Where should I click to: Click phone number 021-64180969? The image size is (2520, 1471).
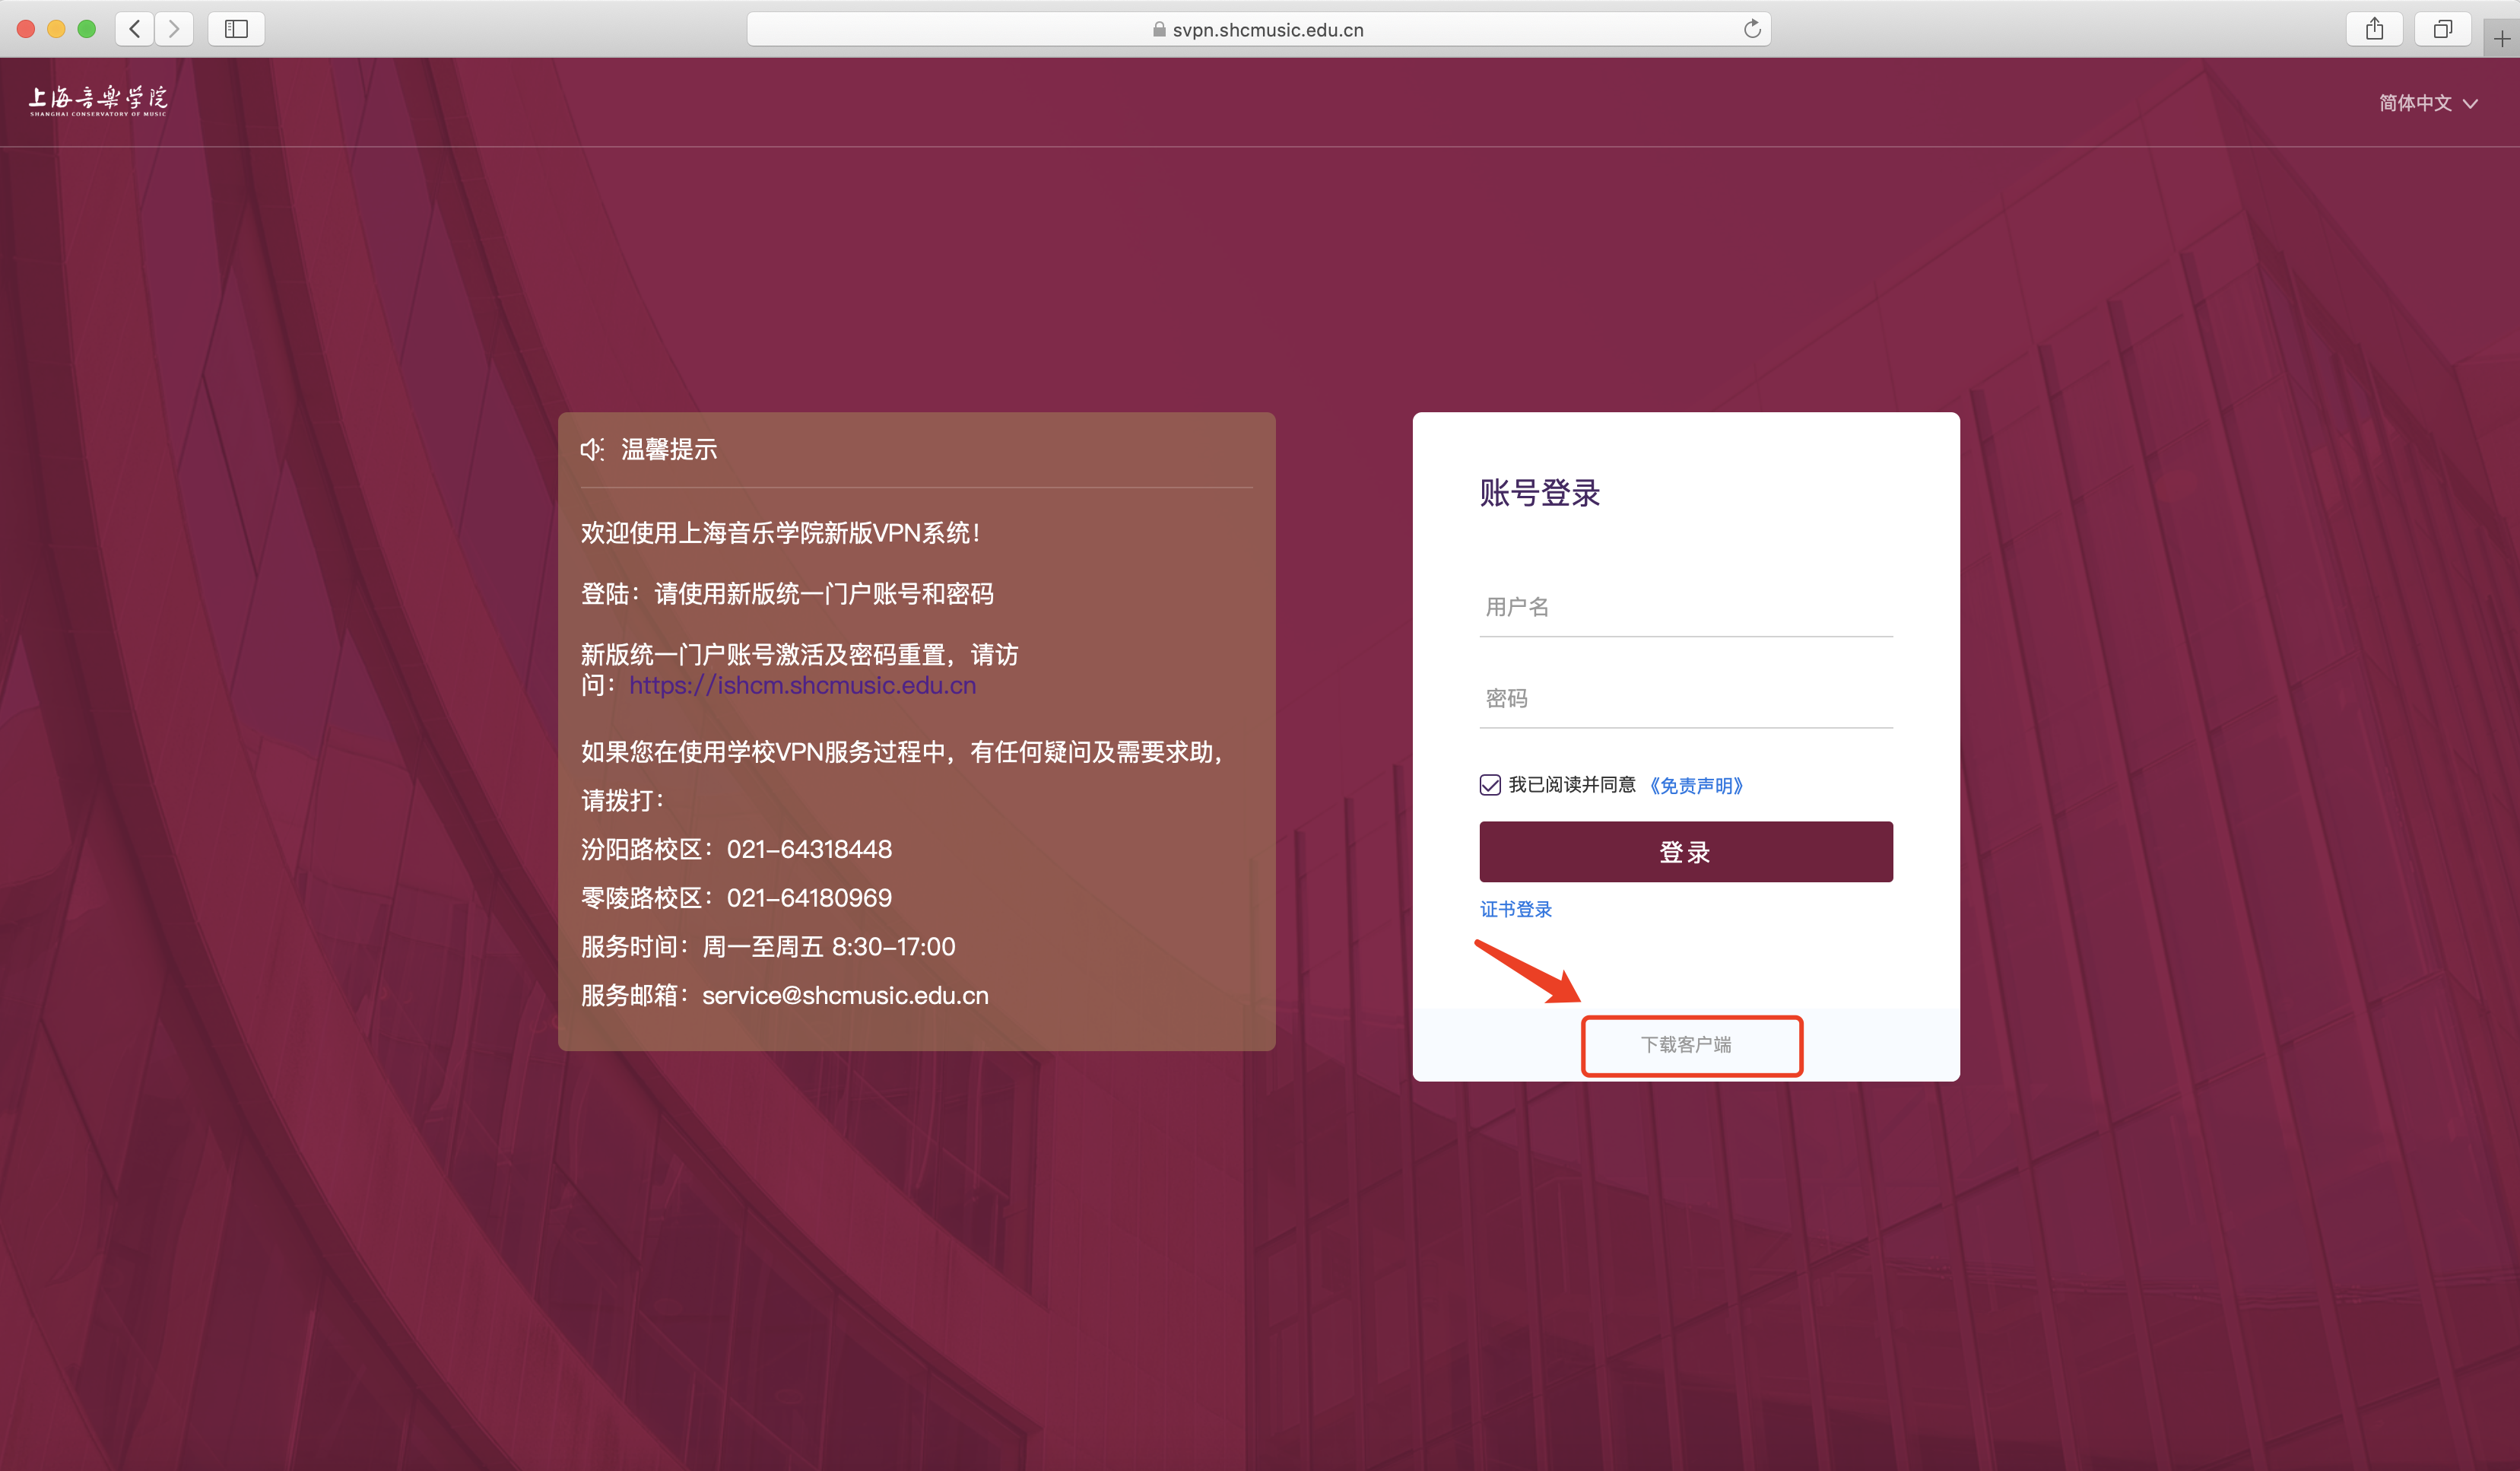click(x=809, y=898)
